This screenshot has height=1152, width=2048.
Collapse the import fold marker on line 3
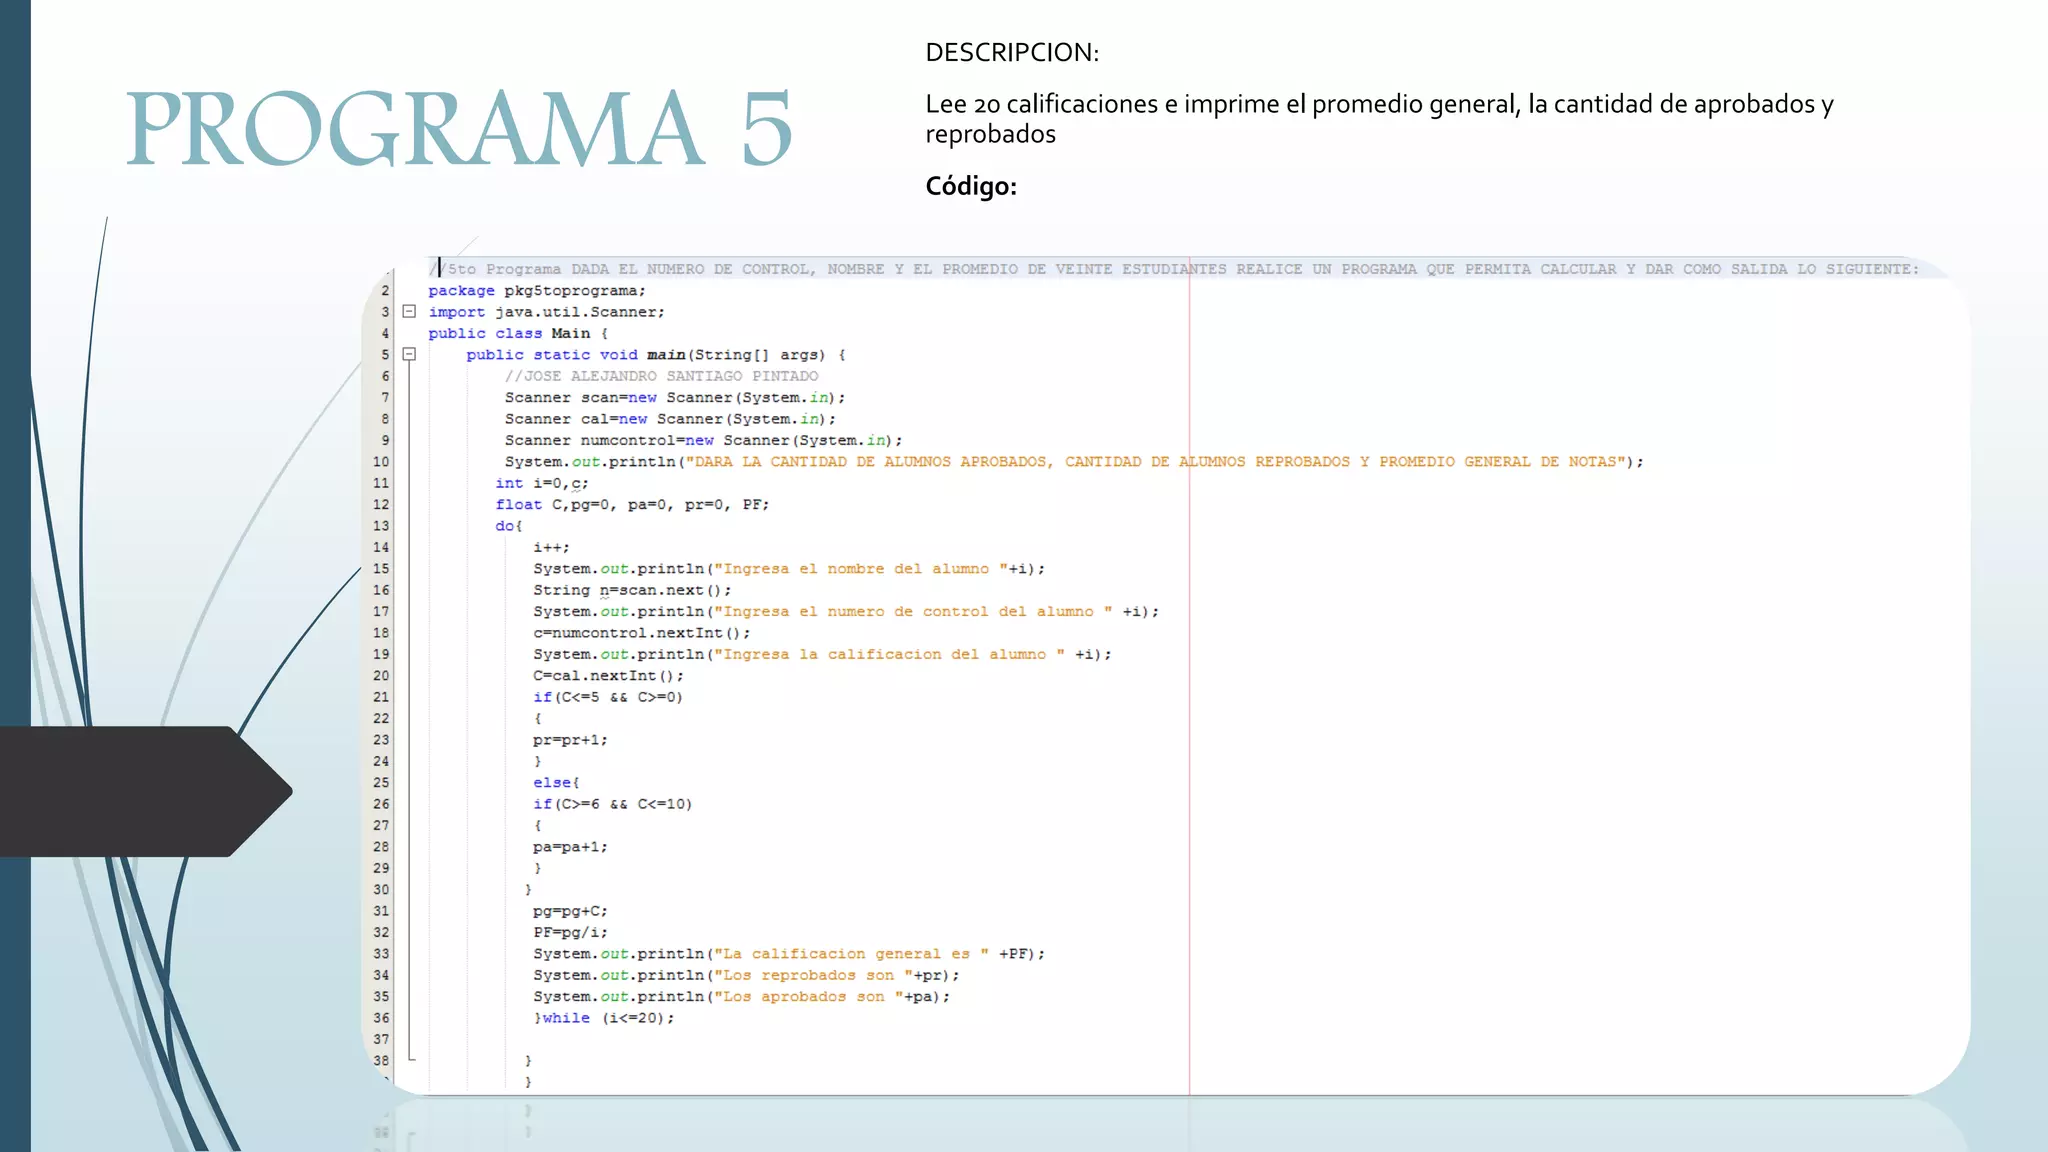pyautogui.click(x=409, y=311)
